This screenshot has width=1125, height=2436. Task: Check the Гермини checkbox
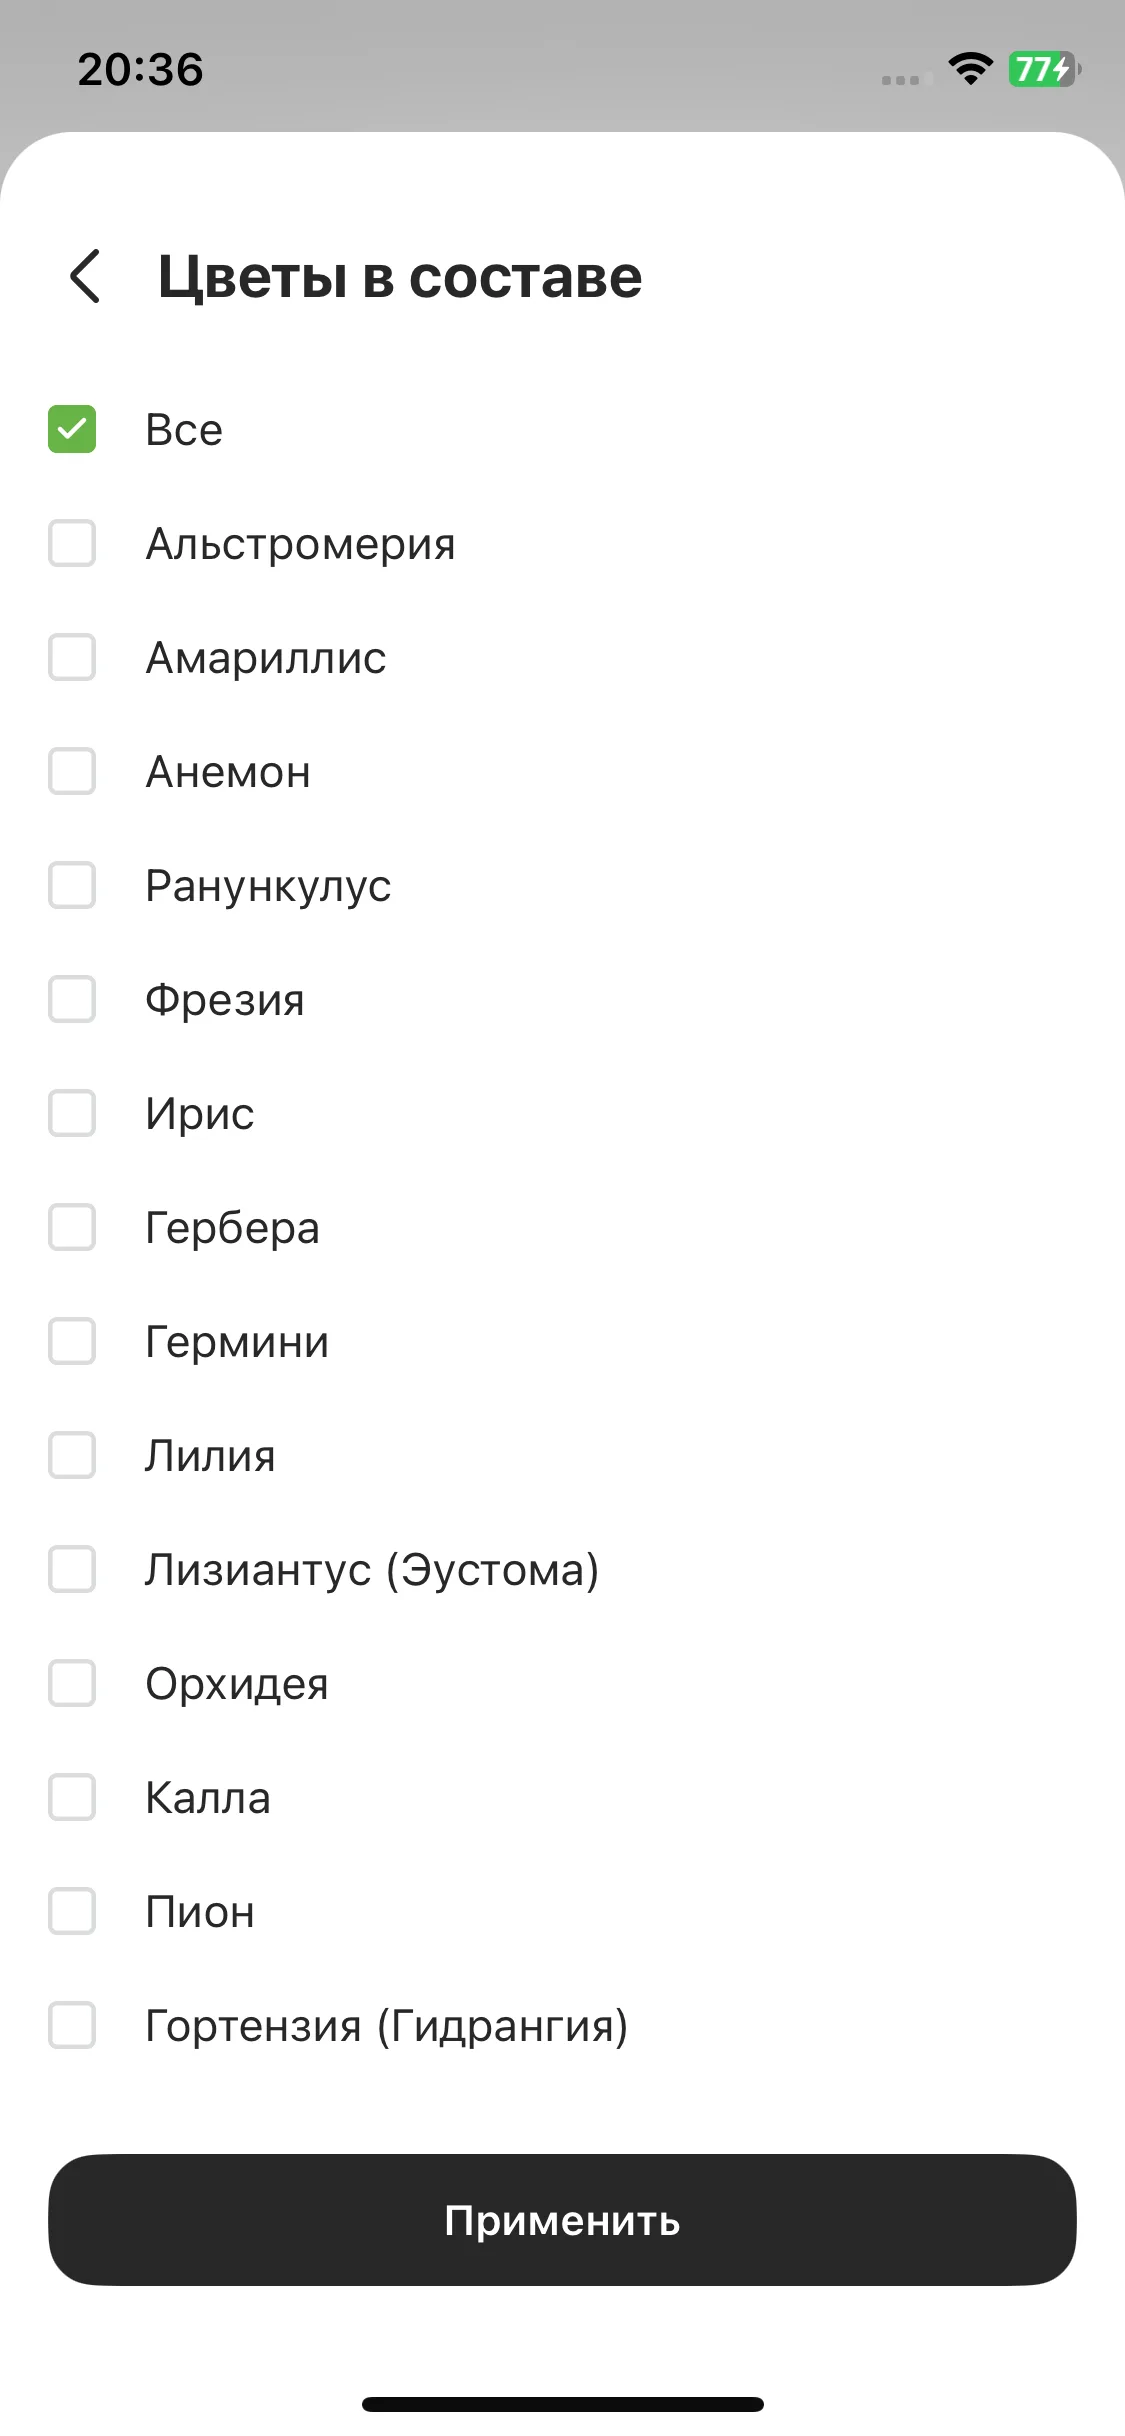coord(72,1341)
